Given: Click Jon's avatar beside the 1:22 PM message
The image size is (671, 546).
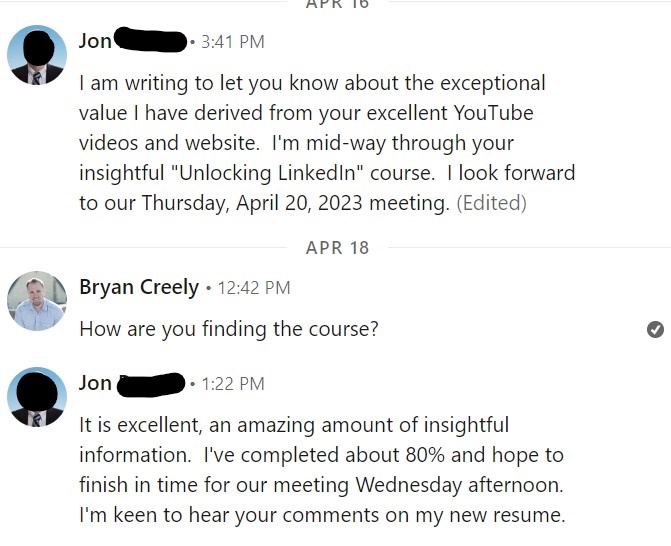Looking at the screenshot, I should point(37,397).
